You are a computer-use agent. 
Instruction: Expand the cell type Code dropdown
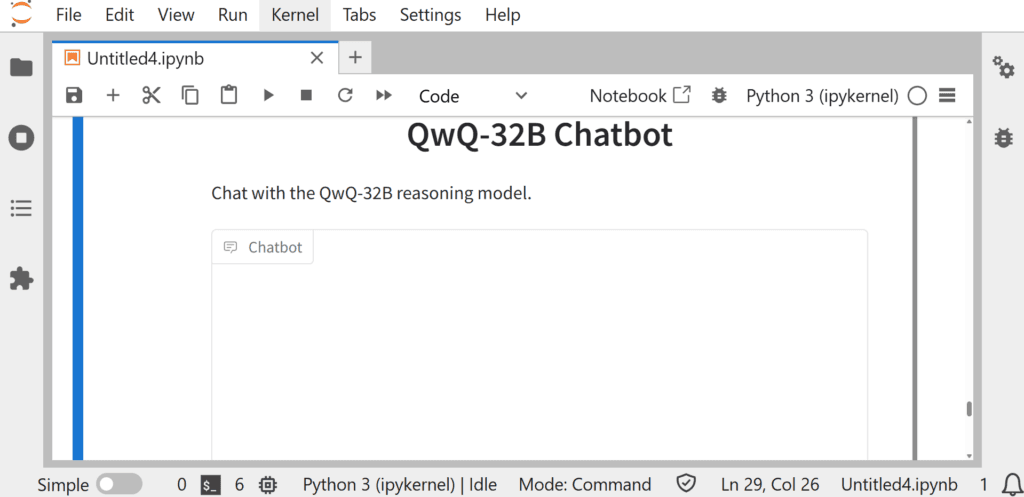(x=472, y=96)
